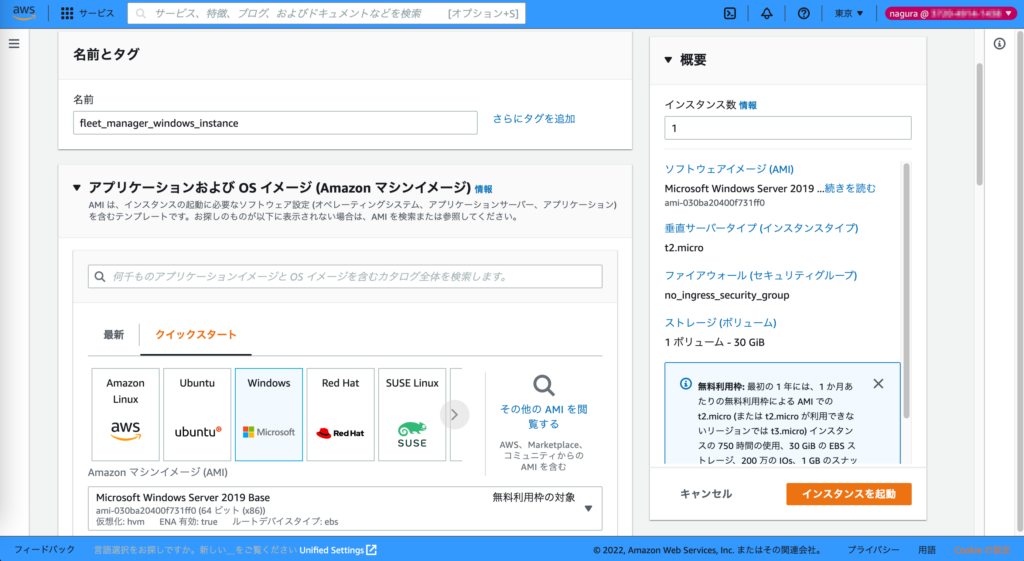Viewport: 1024px width, 561px height.
Task: Open Unified Settings footer link
Action: pyautogui.click(x=338, y=550)
